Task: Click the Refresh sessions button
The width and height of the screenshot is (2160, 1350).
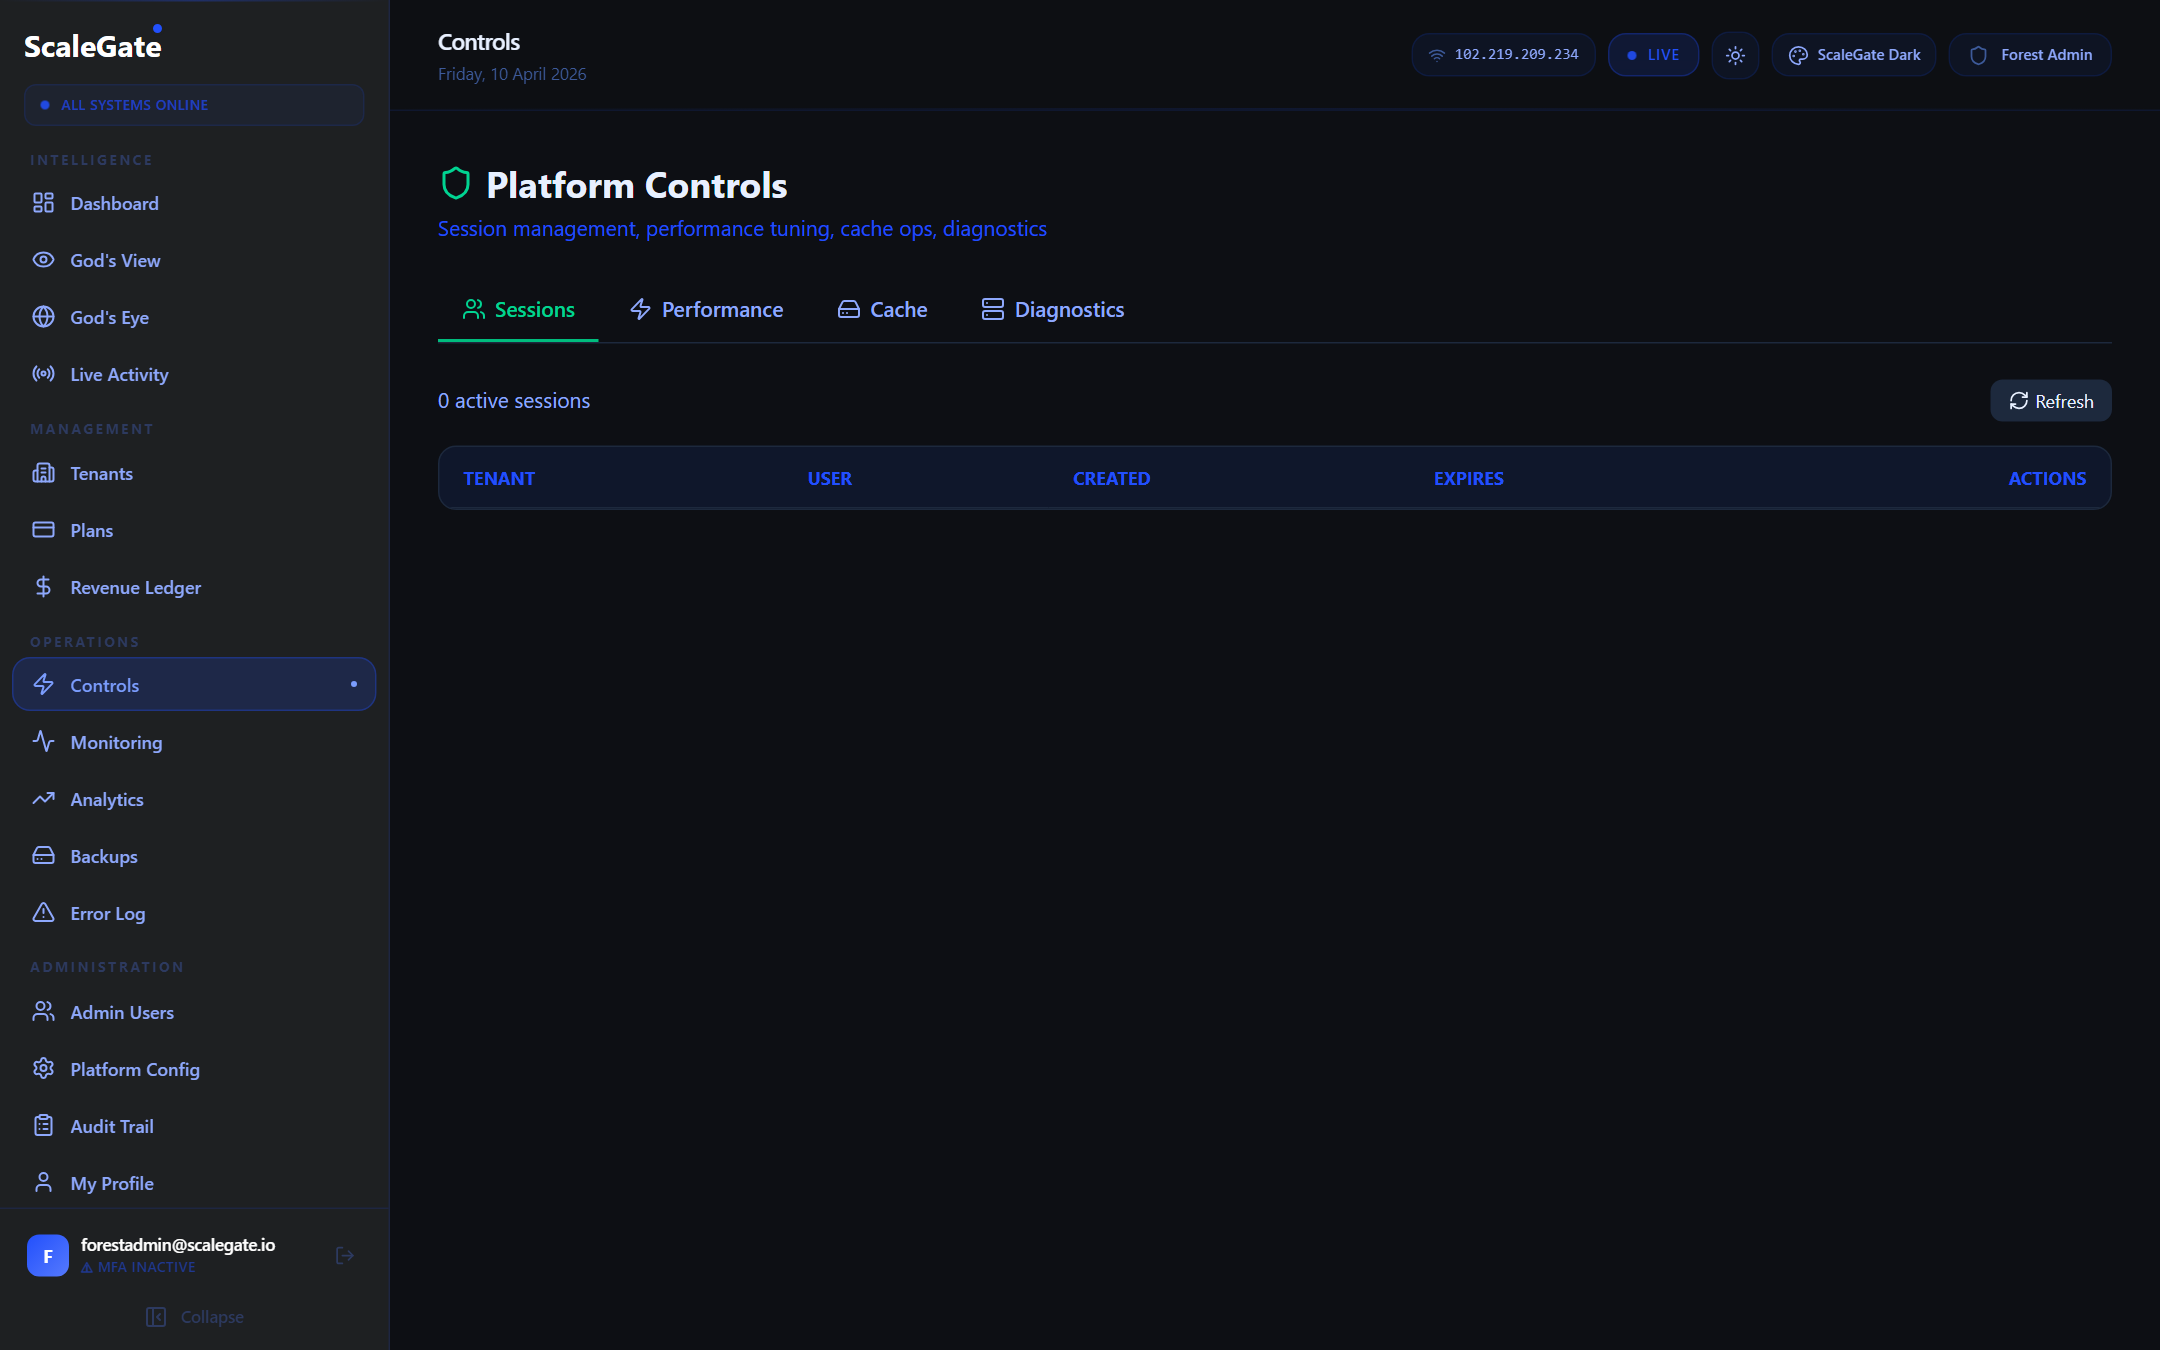Action: (2050, 401)
